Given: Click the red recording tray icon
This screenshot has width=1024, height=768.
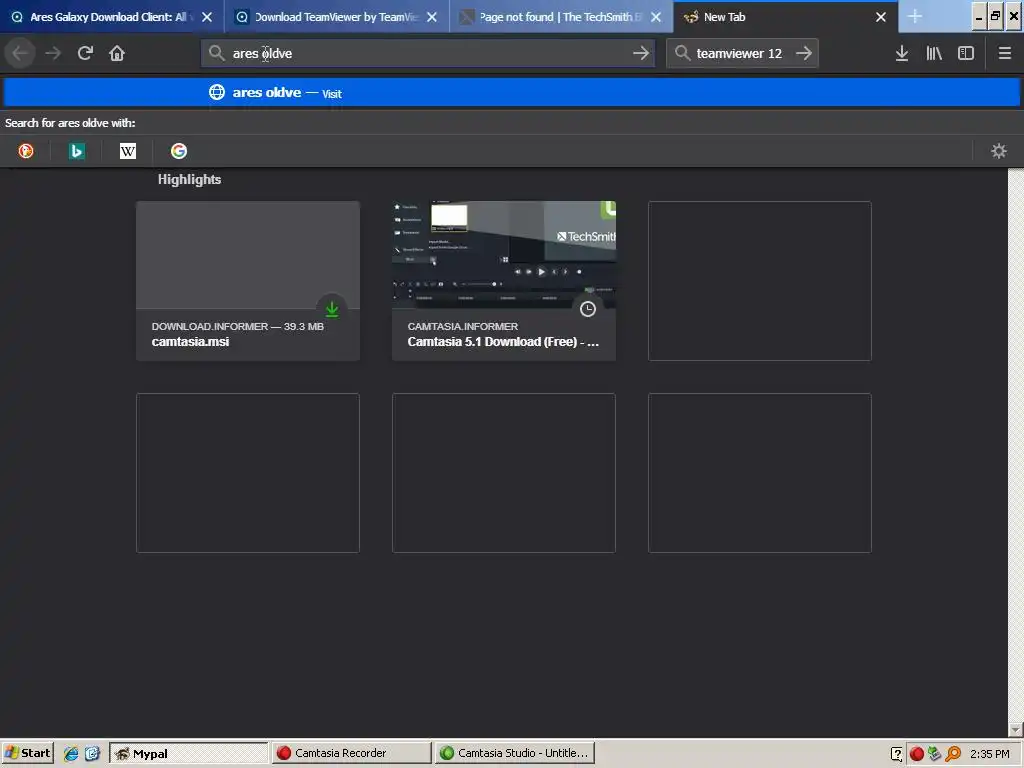Looking at the screenshot, I should pyautogui.click(x=916, y=754).
